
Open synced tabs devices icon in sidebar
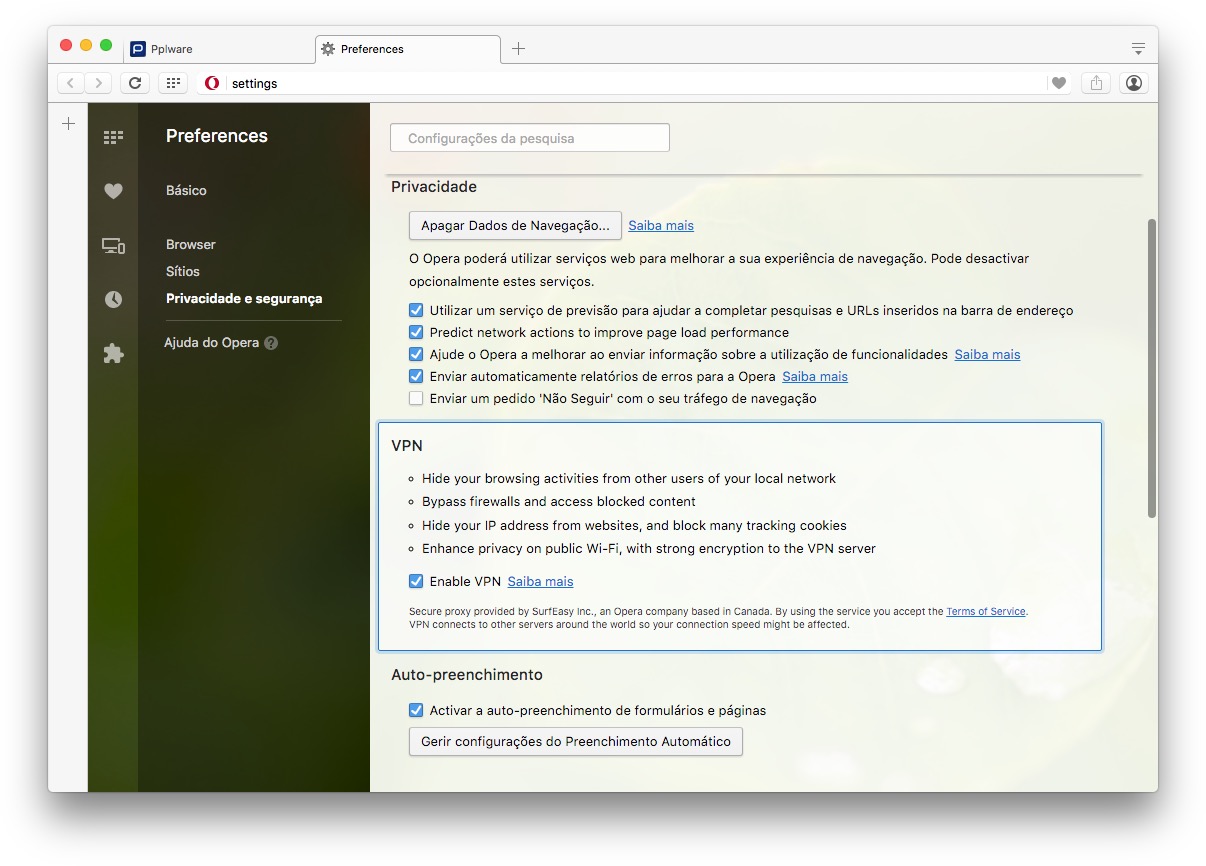pyautogui.click(x=113, y=245)
